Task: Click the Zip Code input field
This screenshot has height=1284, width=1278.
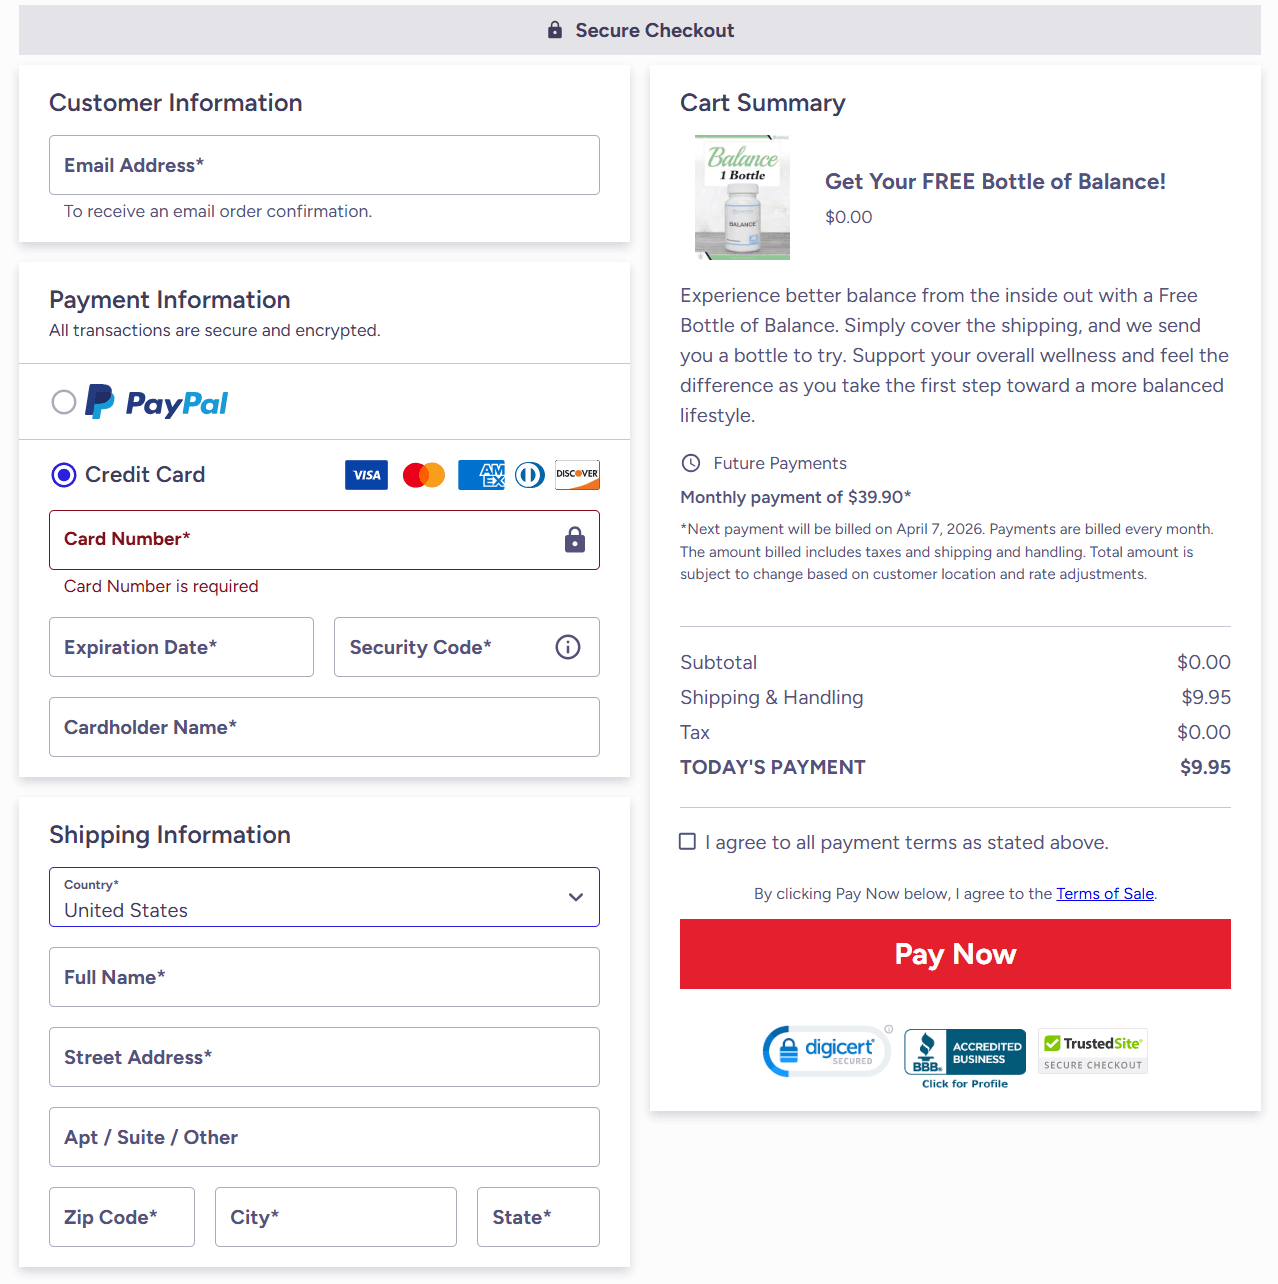Action: point(121,1217)
